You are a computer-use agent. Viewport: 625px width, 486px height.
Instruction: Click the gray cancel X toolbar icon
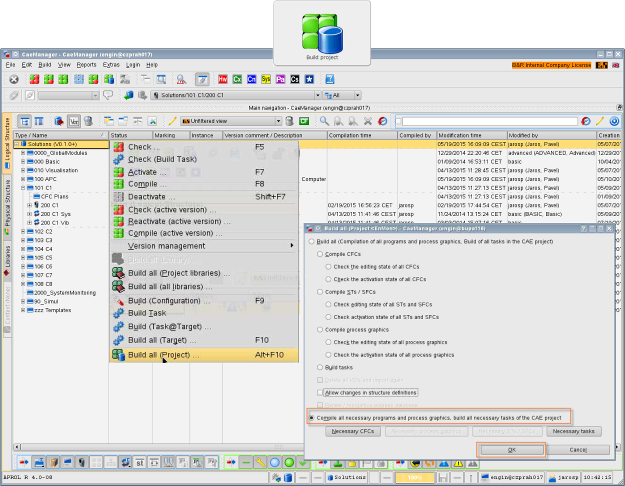pos(14,79)
